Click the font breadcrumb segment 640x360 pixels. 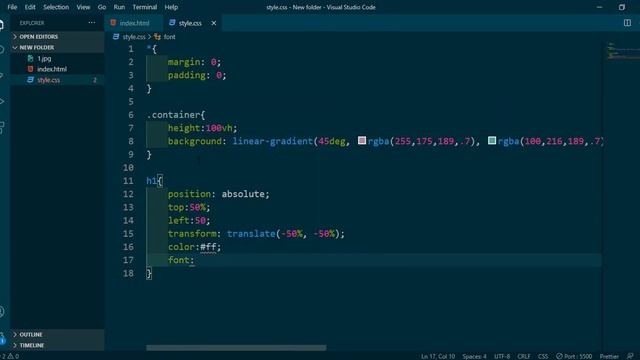(169, 37)
